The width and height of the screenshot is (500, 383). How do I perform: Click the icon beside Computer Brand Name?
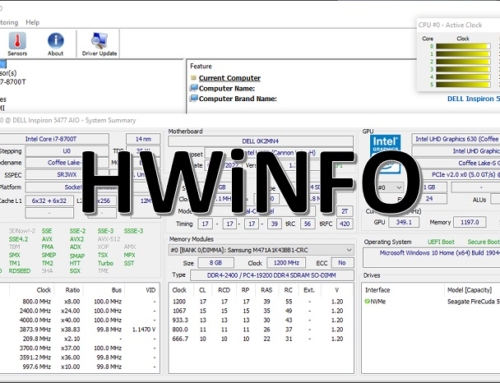point(194,98)
